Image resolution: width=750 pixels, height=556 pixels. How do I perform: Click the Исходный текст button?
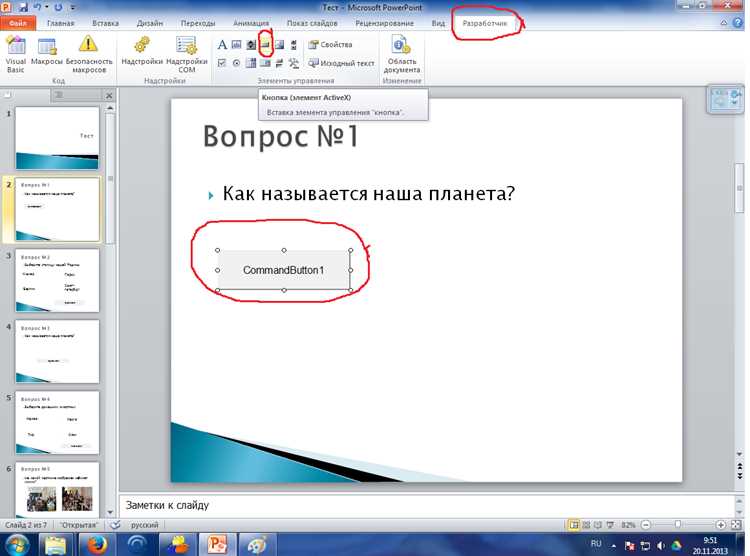point(341,63)
